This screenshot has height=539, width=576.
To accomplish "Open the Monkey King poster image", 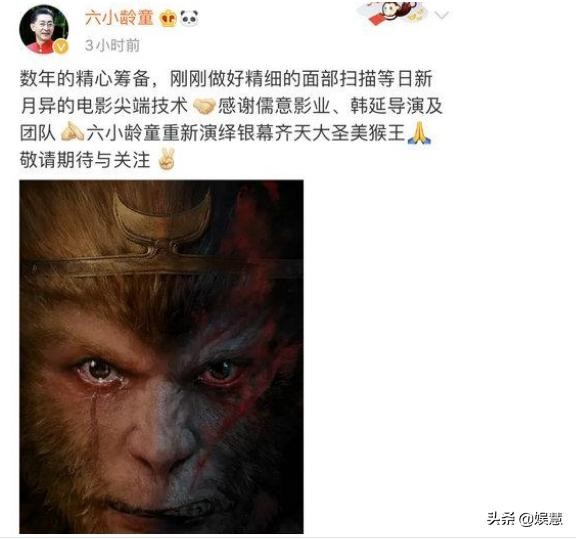I will click(x=162, y=356).
